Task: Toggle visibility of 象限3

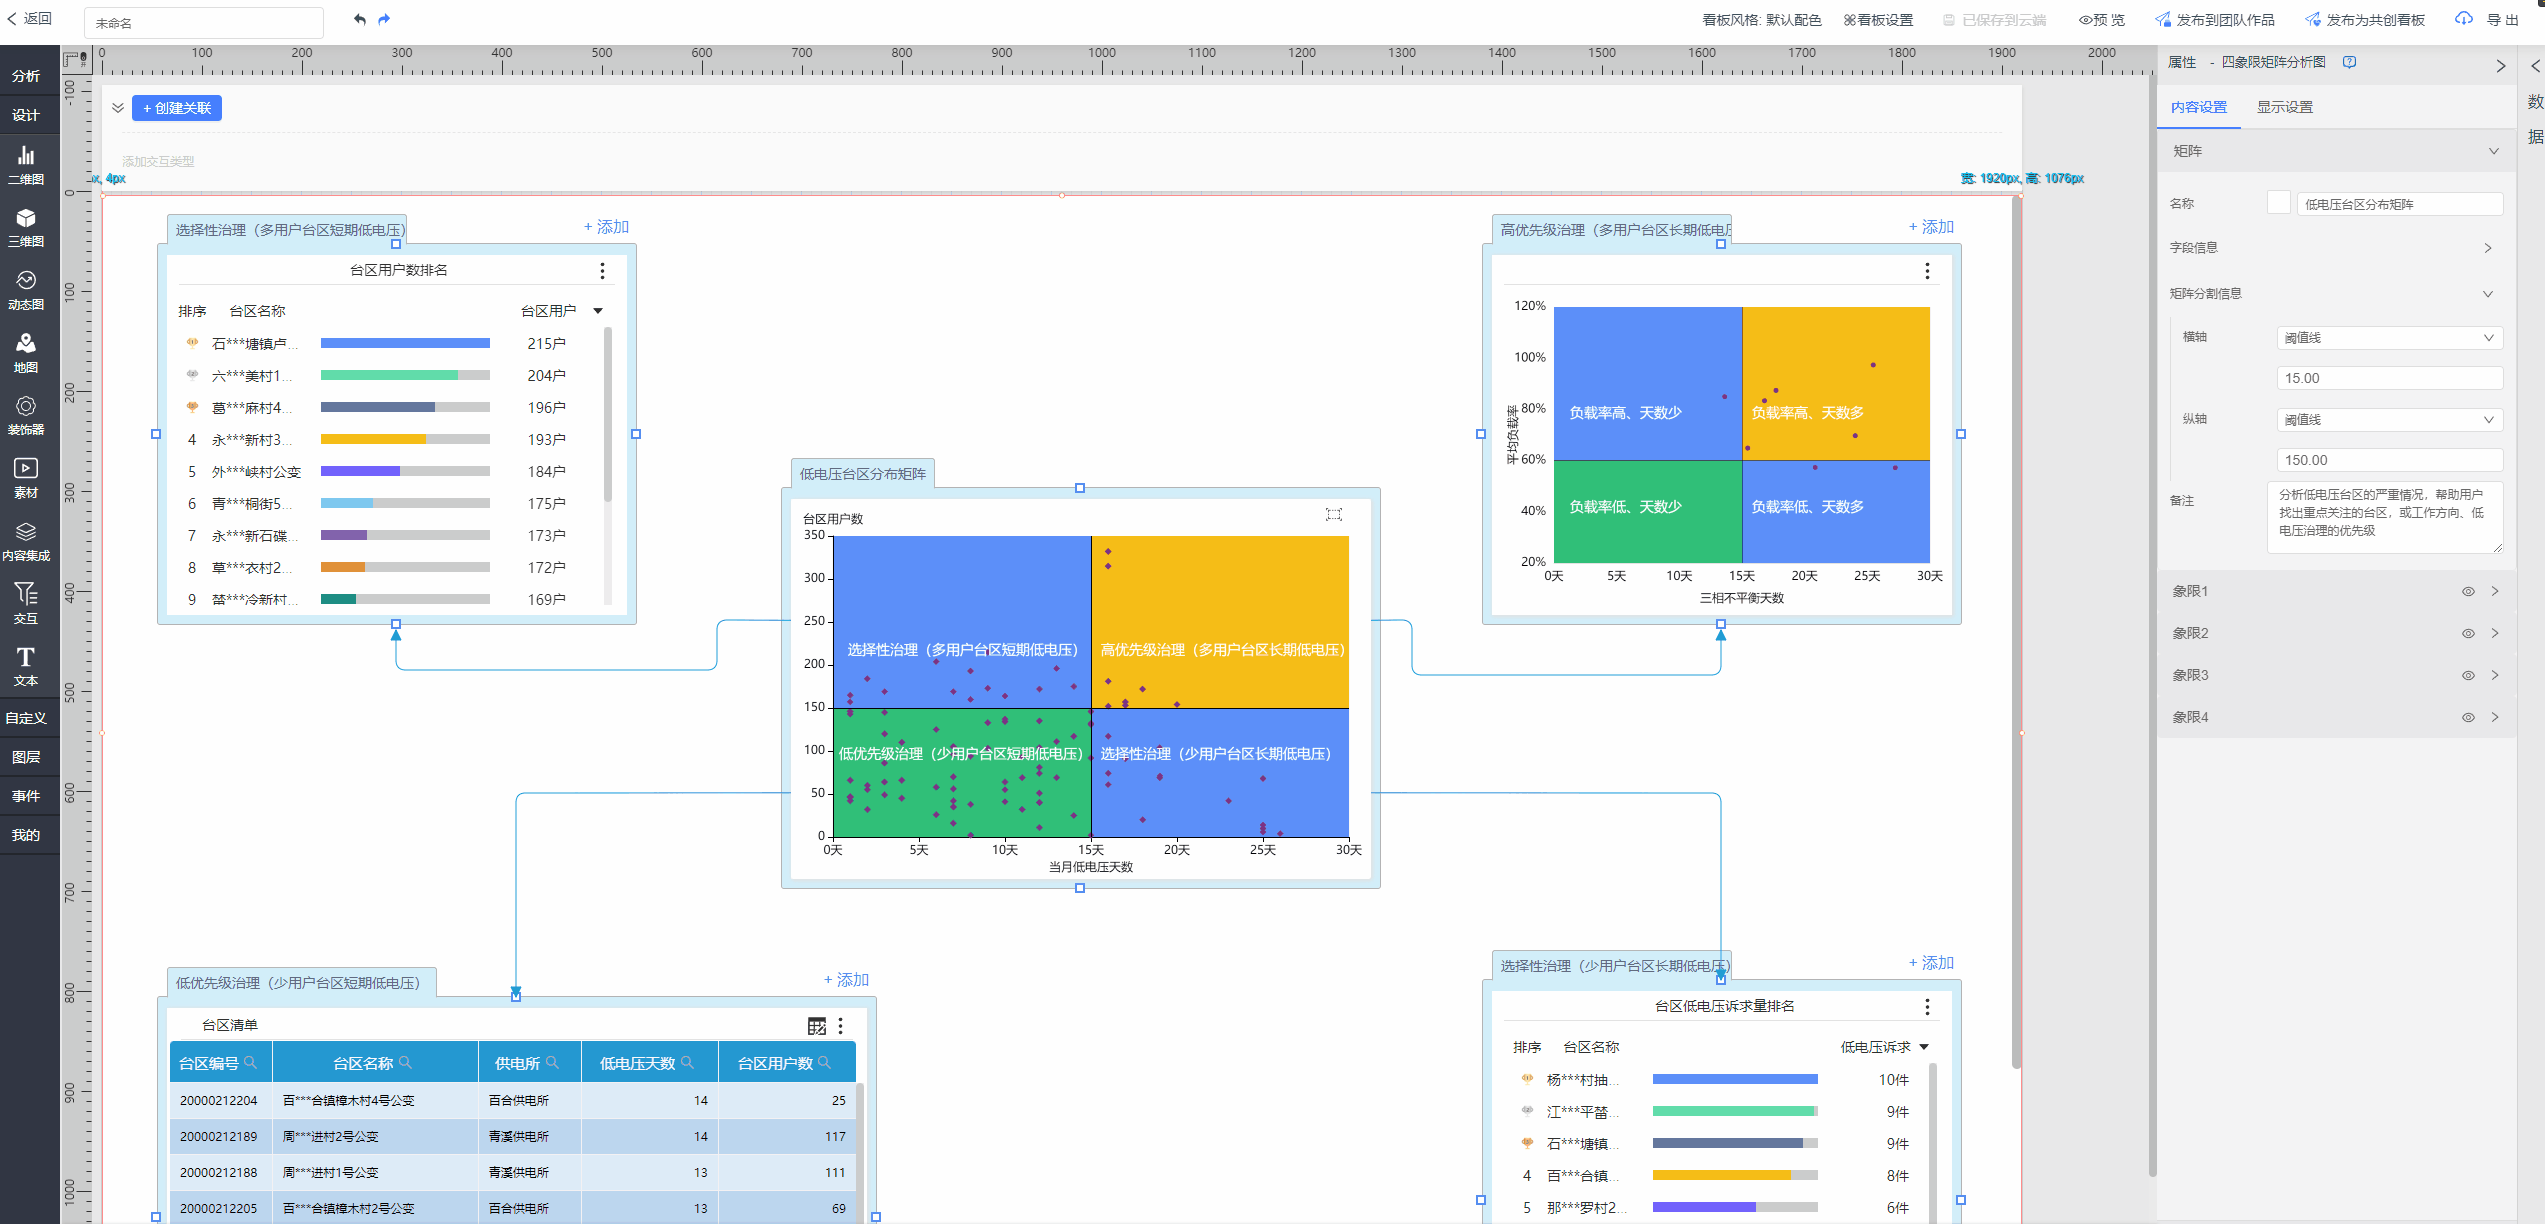Action: pos(2467,676)
